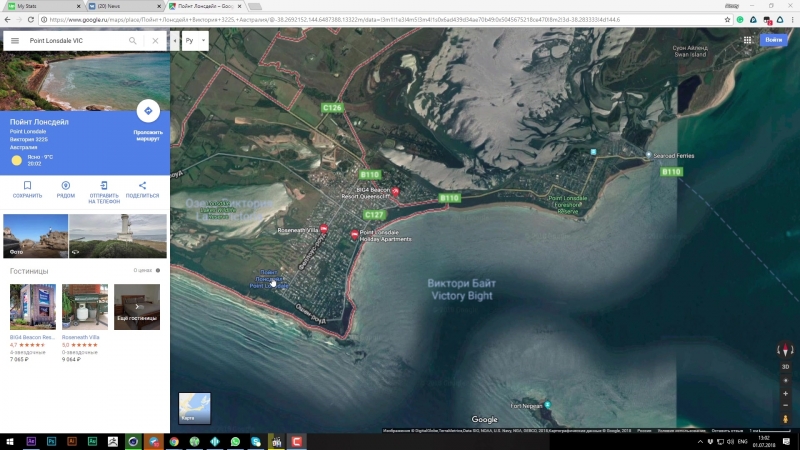Close the My Stats tab

point(79,6)
